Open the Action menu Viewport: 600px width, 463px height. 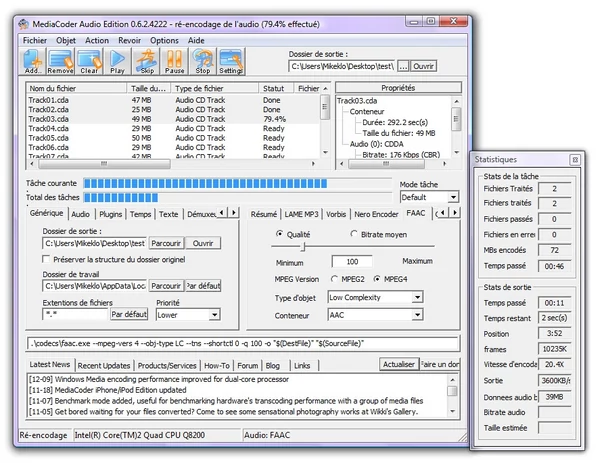pos(97,41)
